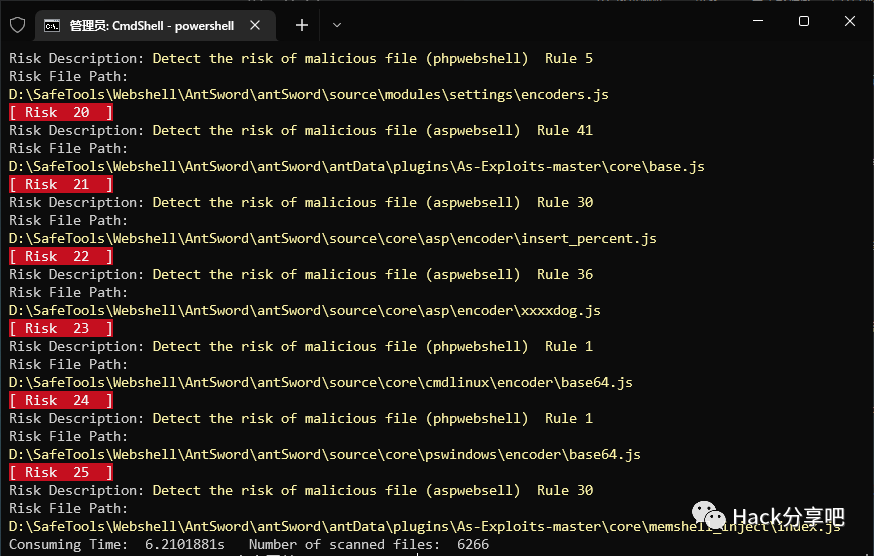874x556 pixels.
Task: Click the Rule 36 aspwebsell description
Action: pyautogui.click(x=373, y=274)
